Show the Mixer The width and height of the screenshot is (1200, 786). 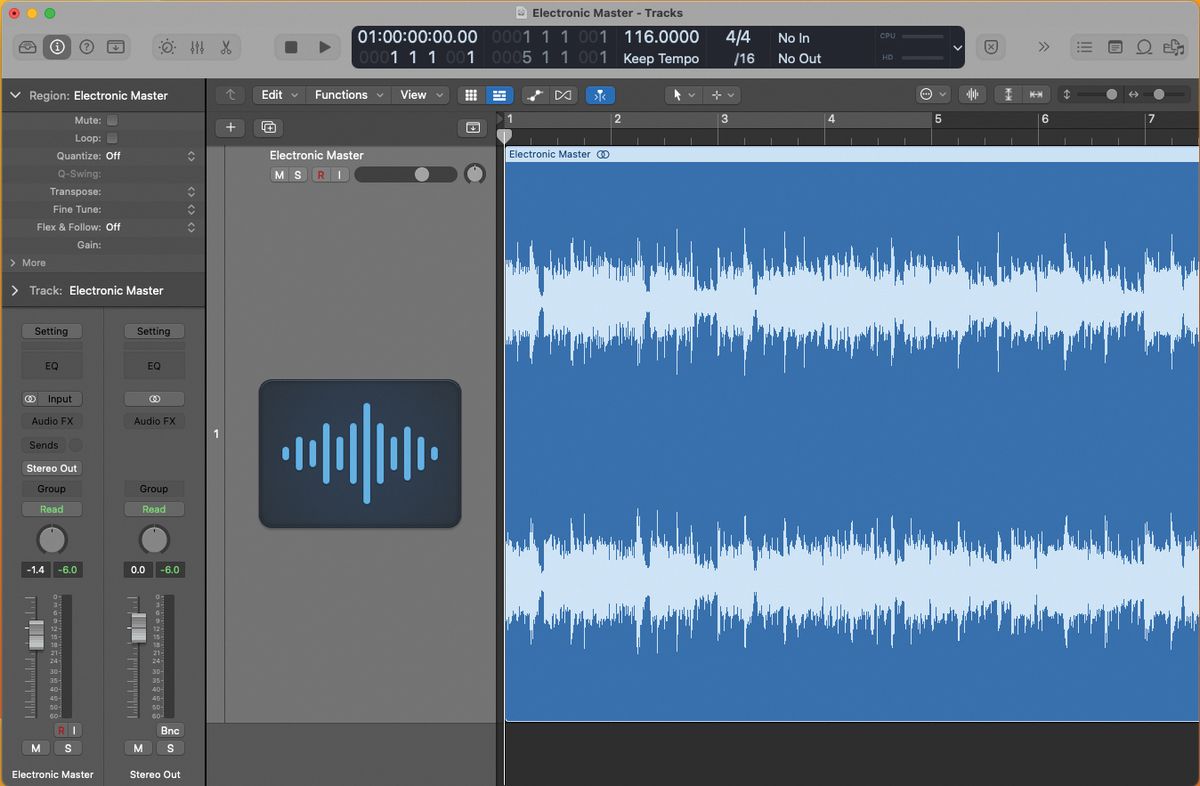pyautogui.click(x=198, y=46)
